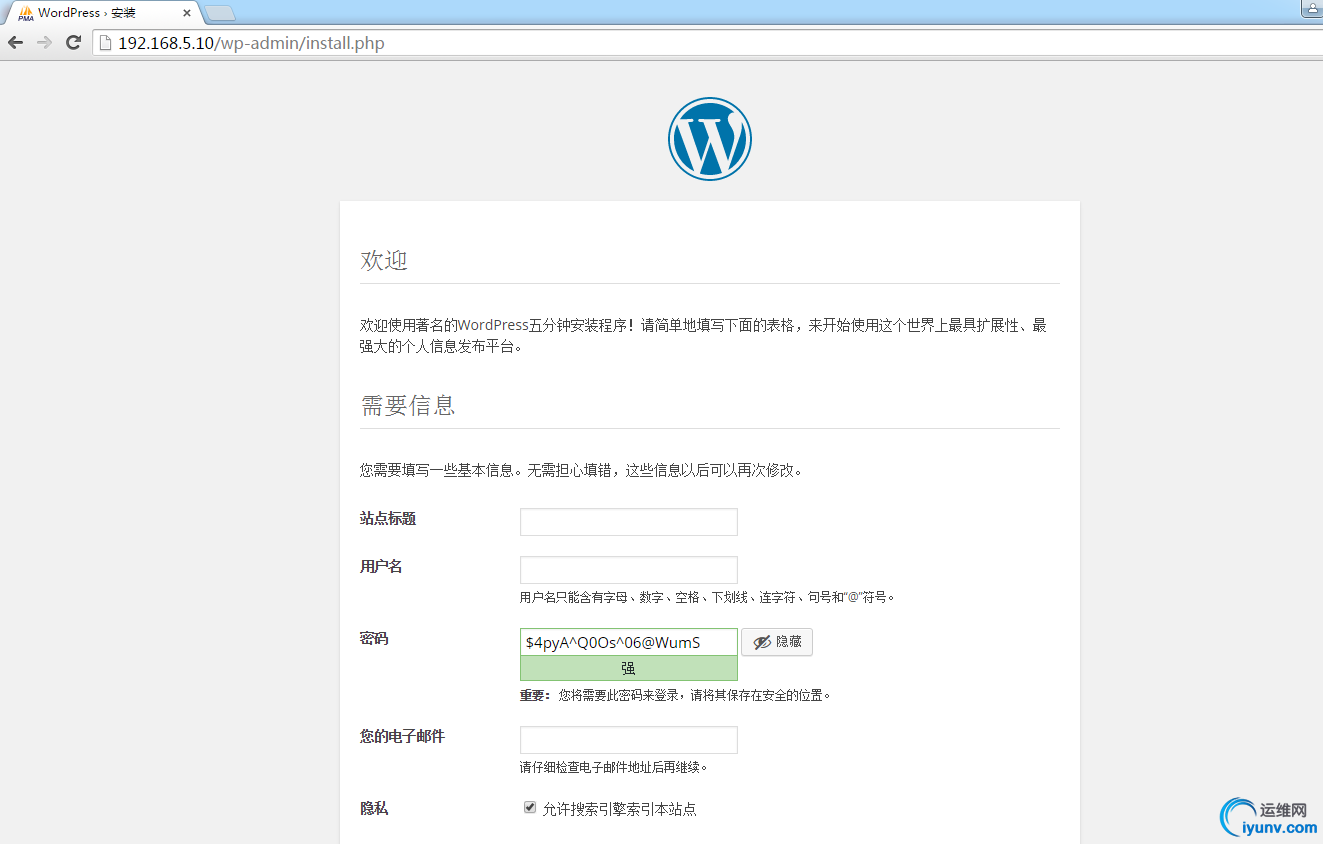This screenshot has width=1323, height=844.
Task: Click the 重要 password warning text
Action: [676, 695]
